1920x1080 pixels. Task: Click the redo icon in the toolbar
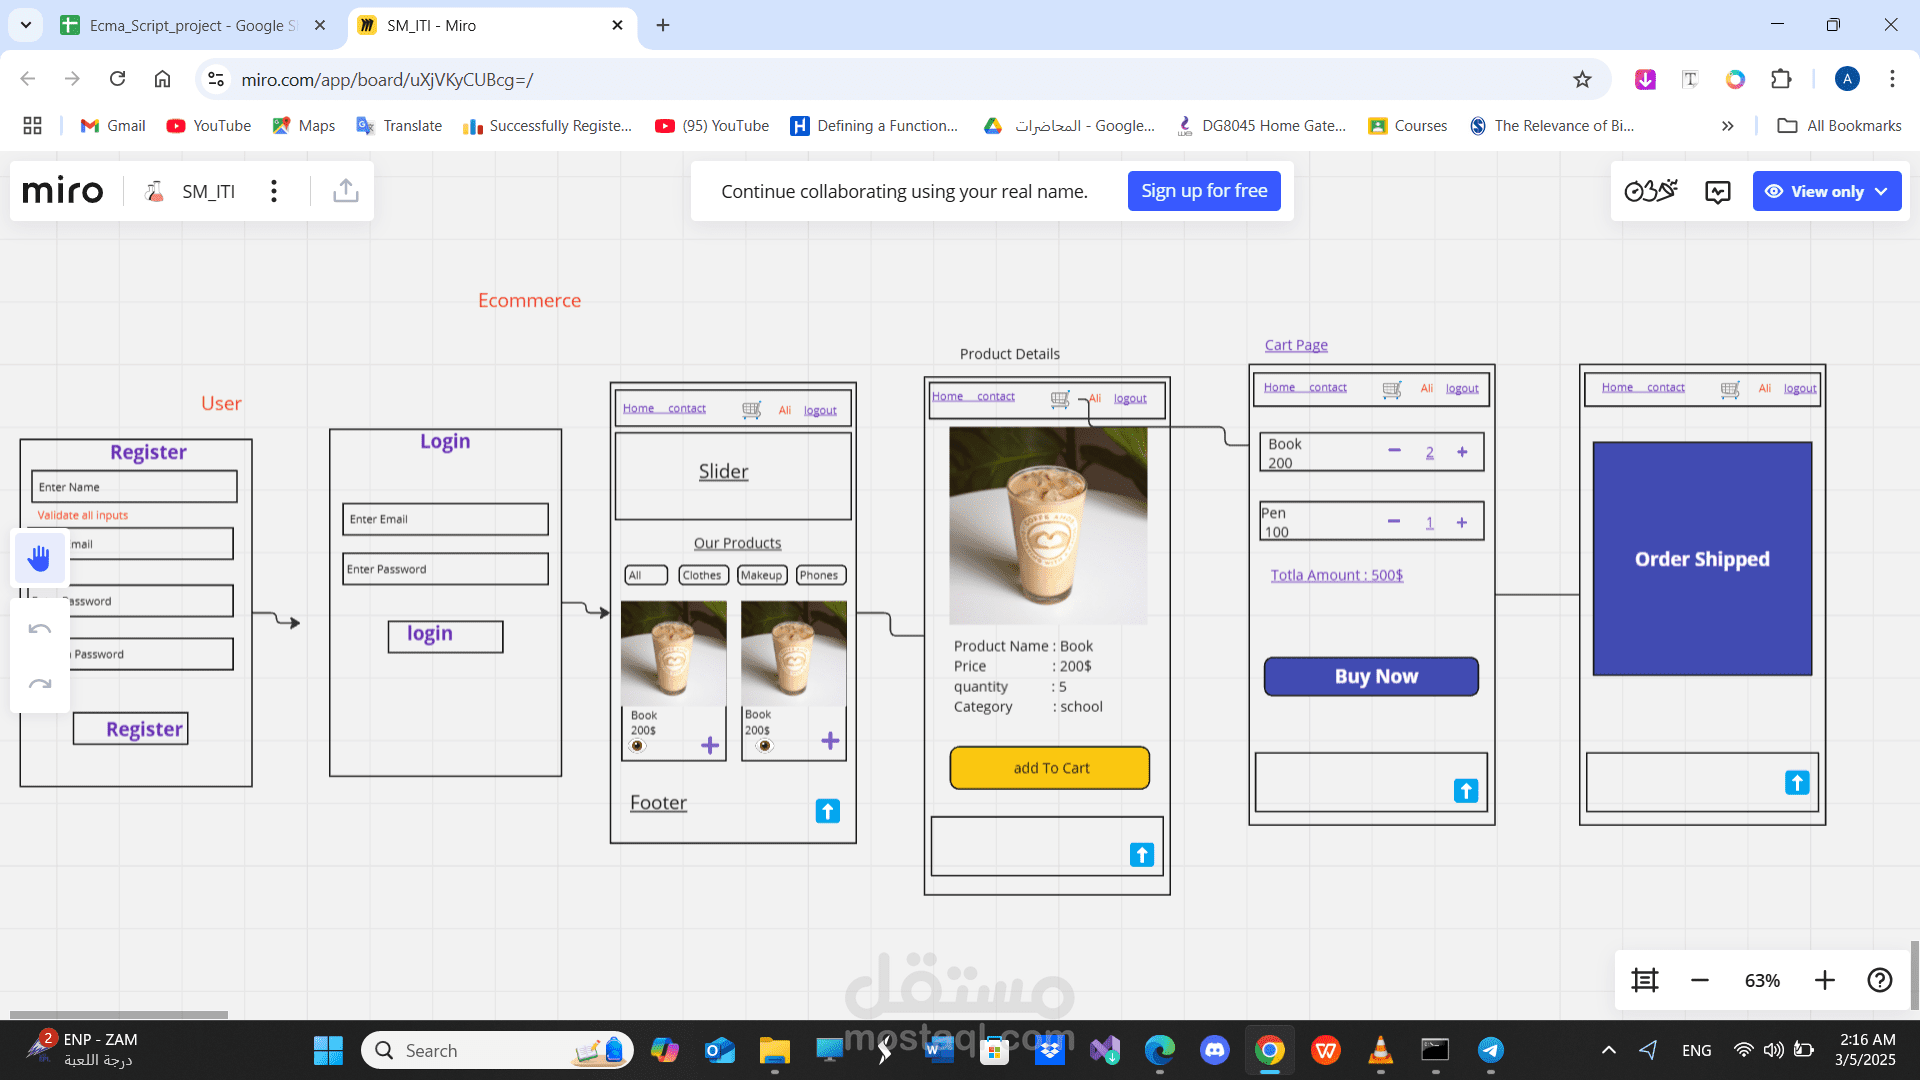point(39,684)
